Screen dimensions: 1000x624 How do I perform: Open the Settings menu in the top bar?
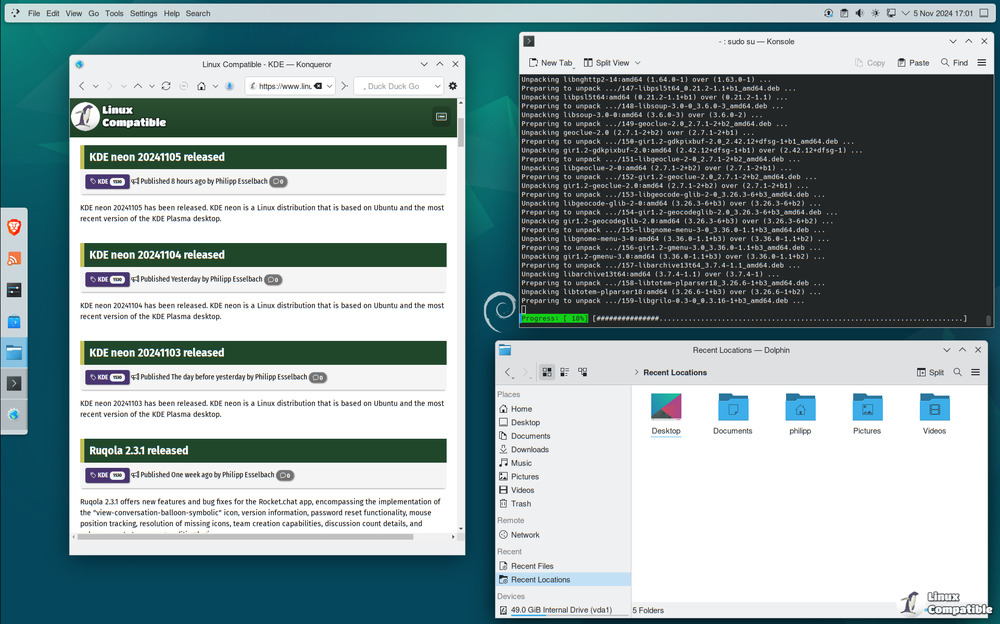tap(144, 13)
